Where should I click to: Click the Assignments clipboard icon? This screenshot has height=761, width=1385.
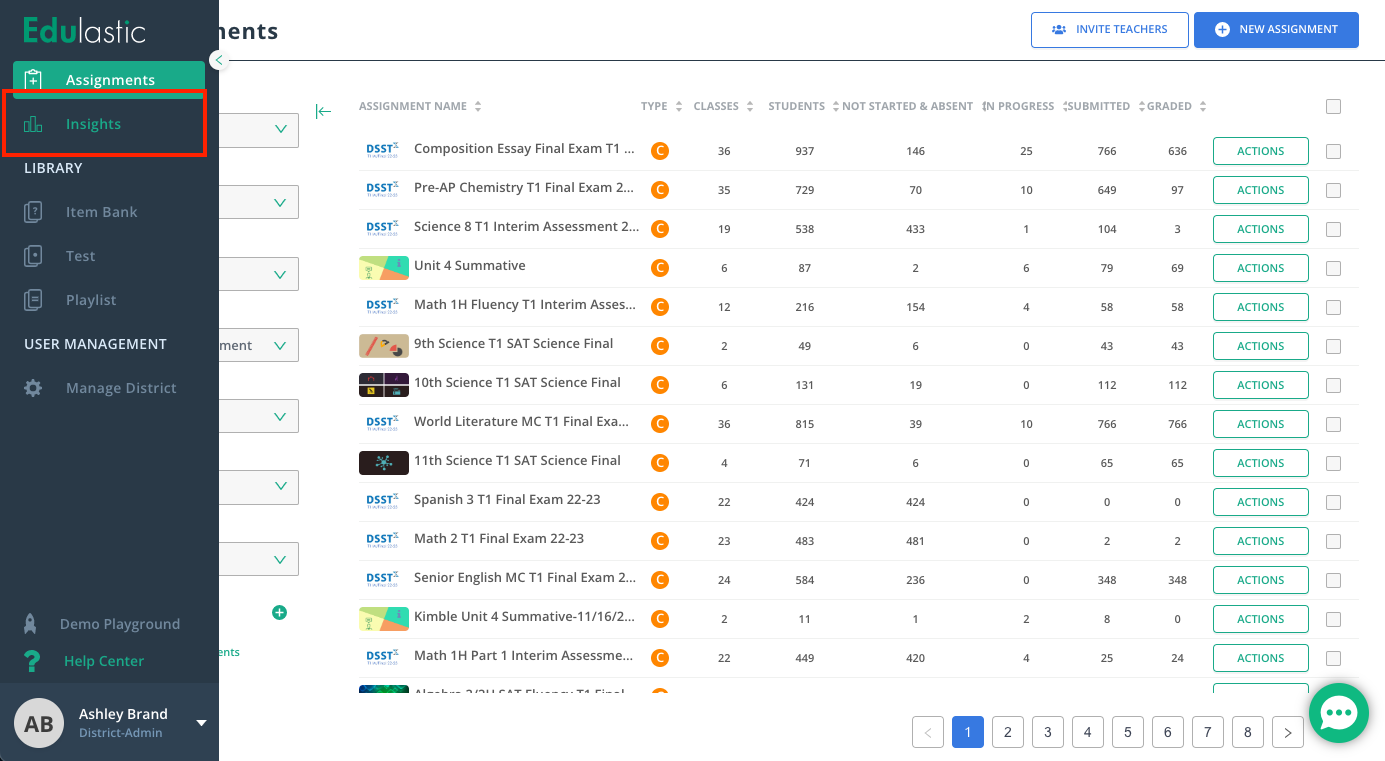33,80
